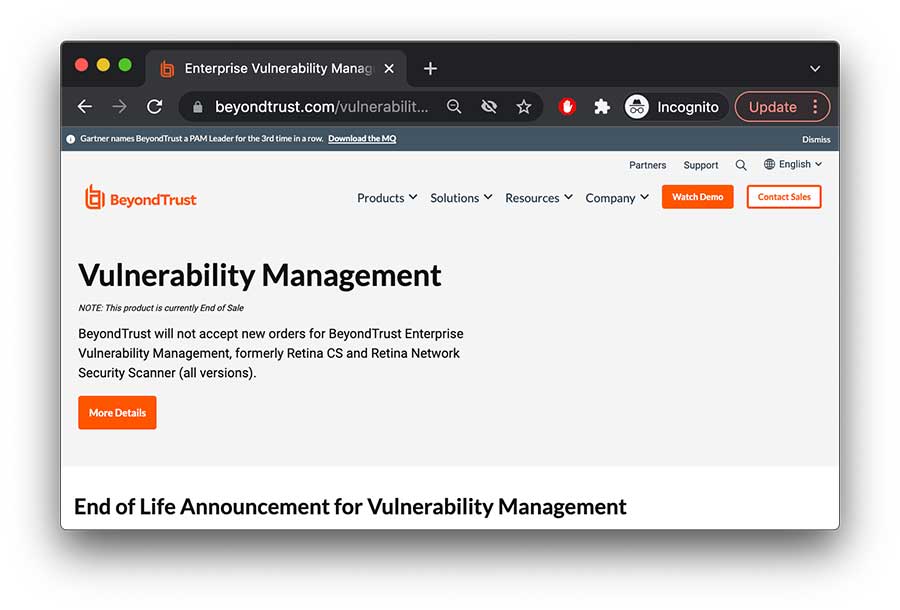Screen dimensions: 900x610
Task: Open the English language dropdown
Action: pyautogui.click(x=793, y=165)
